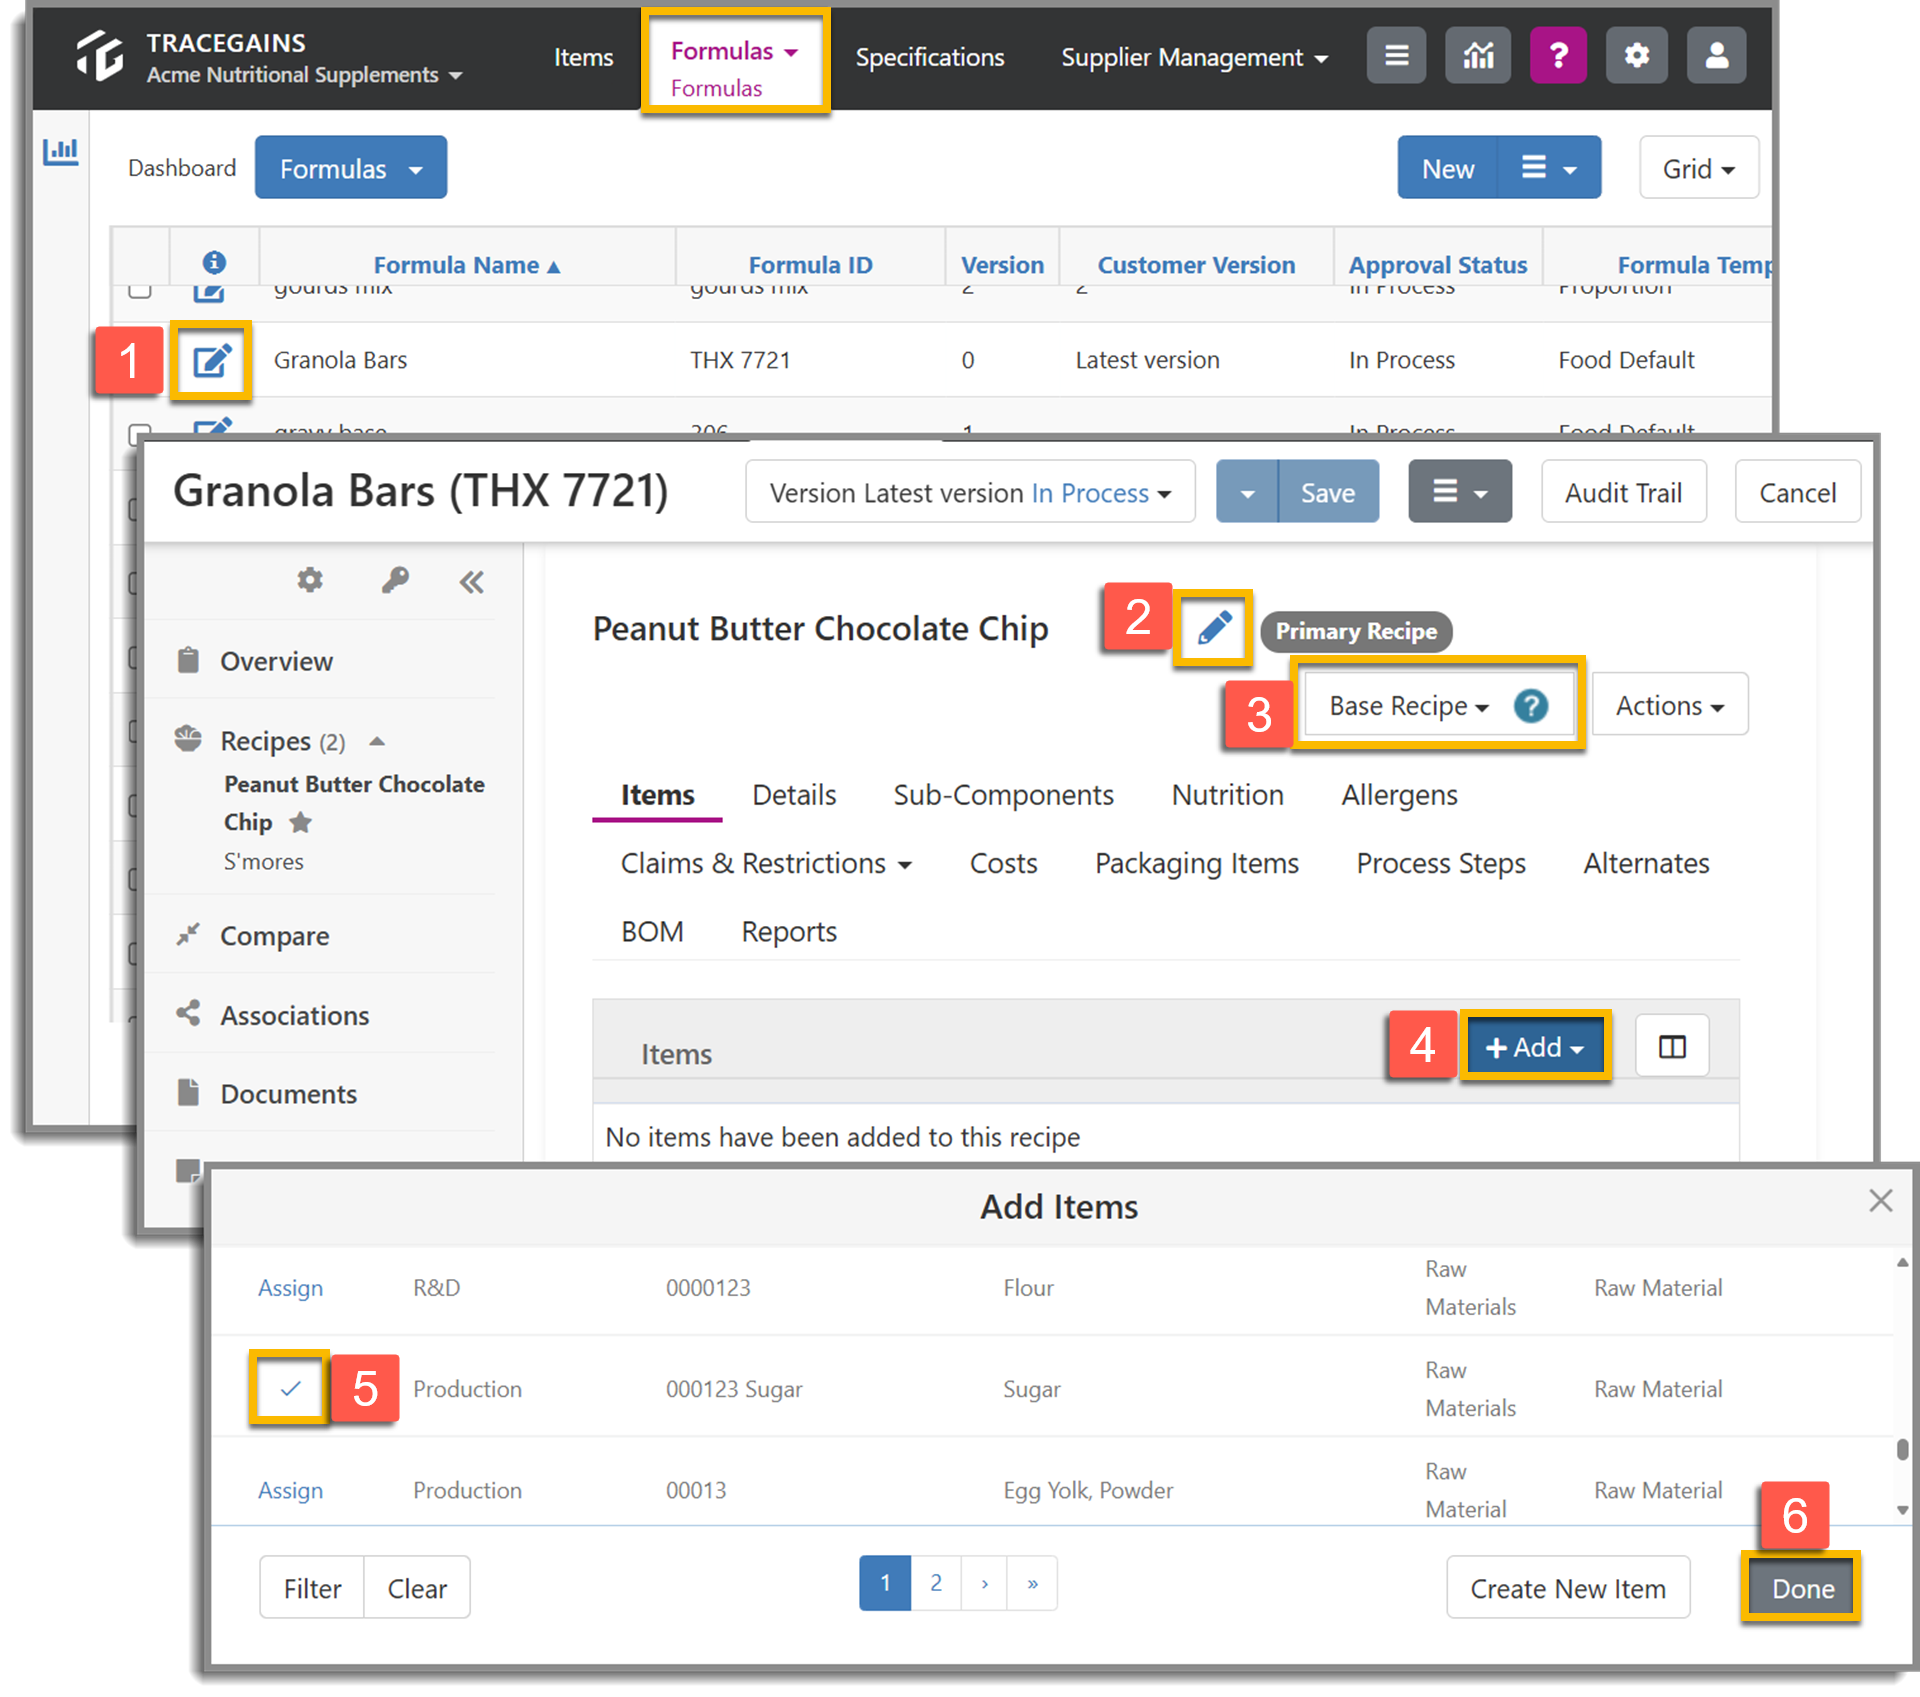Select the S'mores recipe
Image resolution: width=1920 pixels, height=1697 pixels.
[x=263, y=862]
